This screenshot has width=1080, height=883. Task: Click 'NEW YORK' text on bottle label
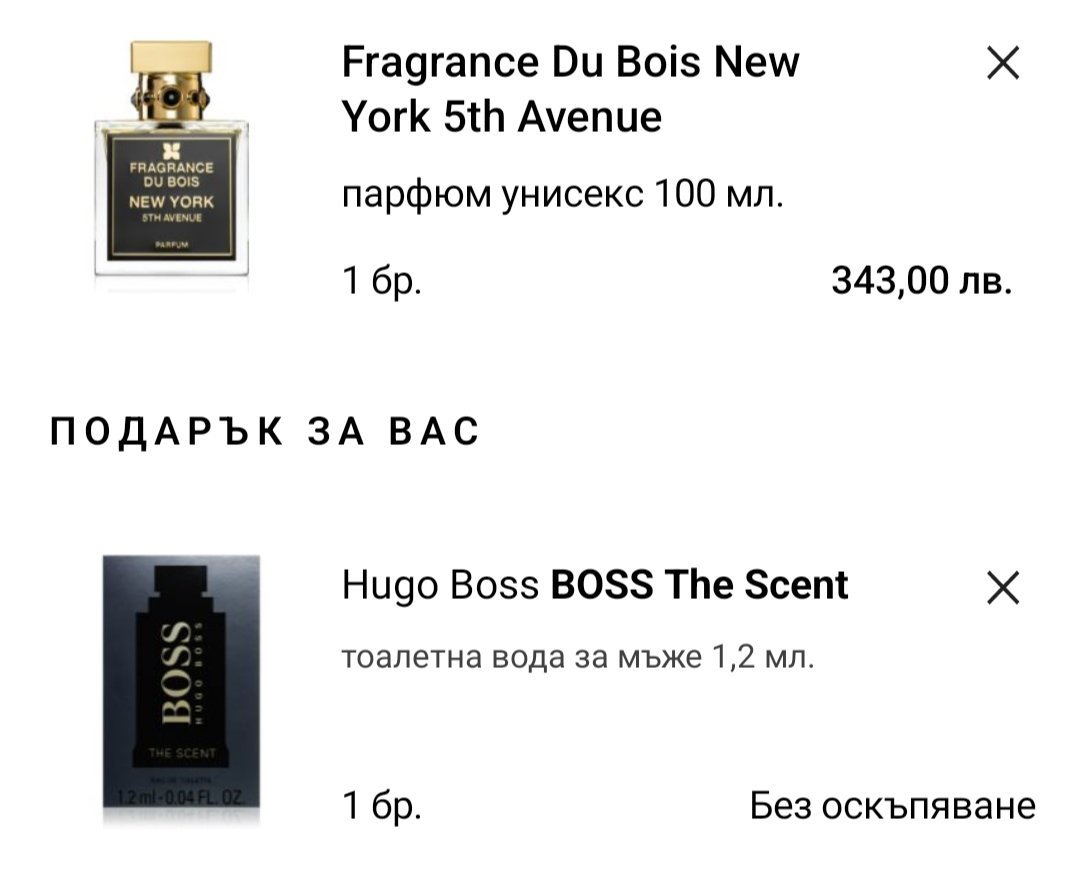(172, 202)
